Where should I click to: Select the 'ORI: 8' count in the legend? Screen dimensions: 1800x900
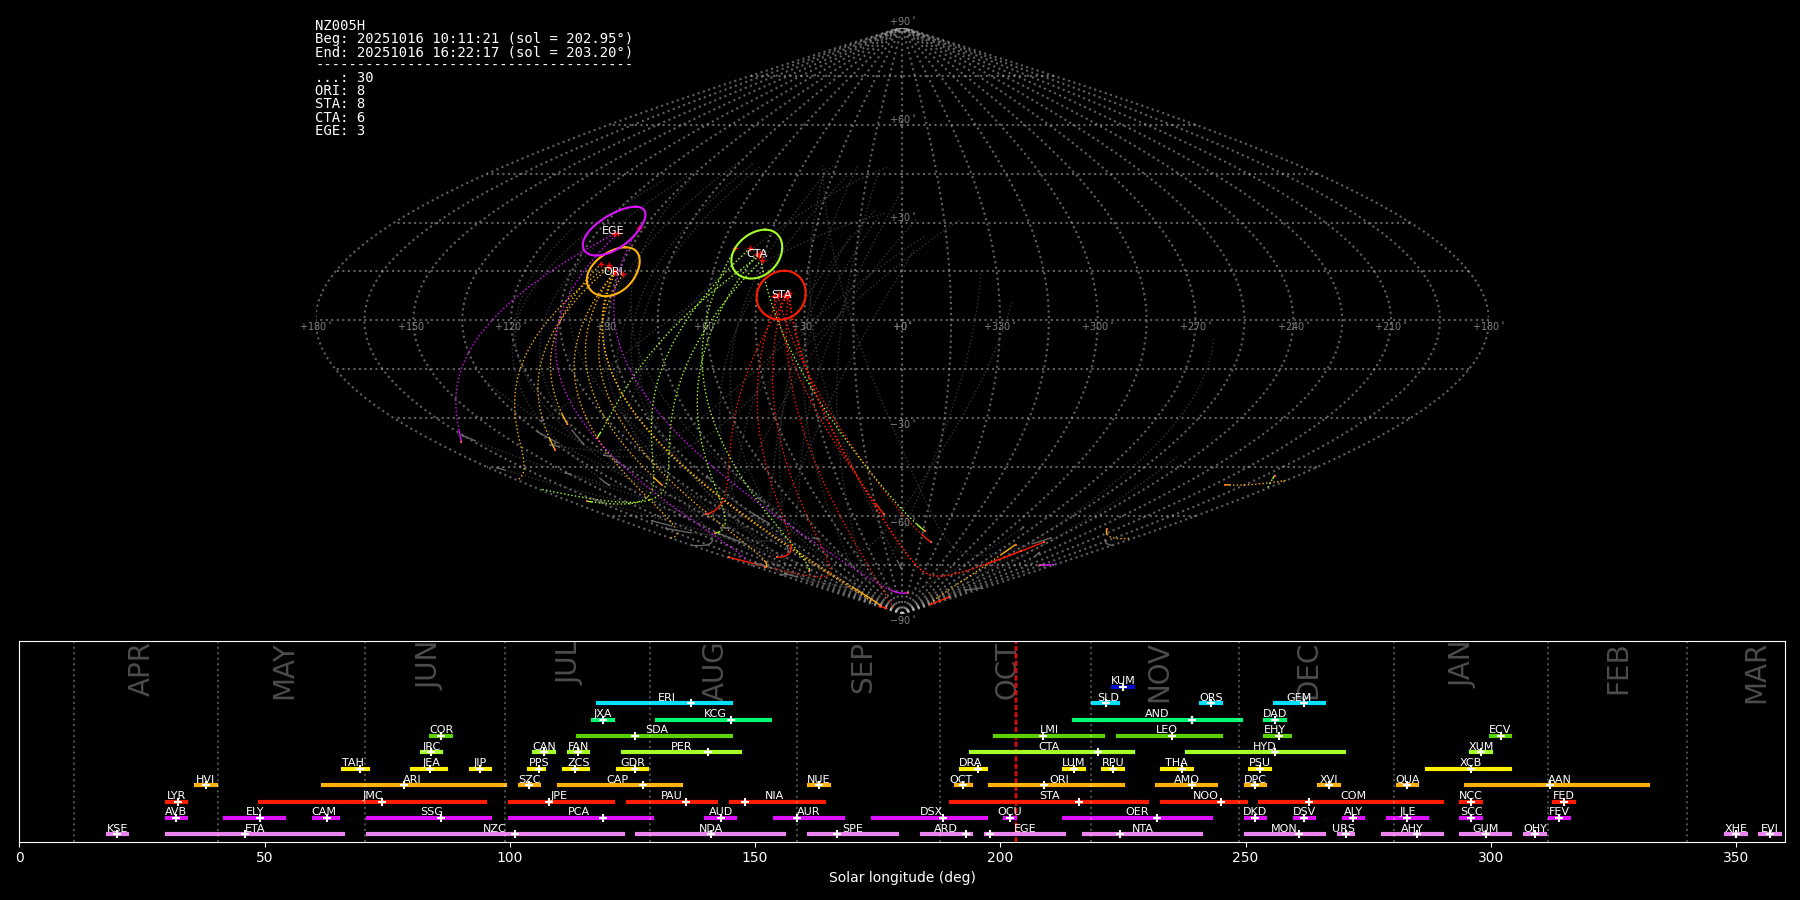340,91
